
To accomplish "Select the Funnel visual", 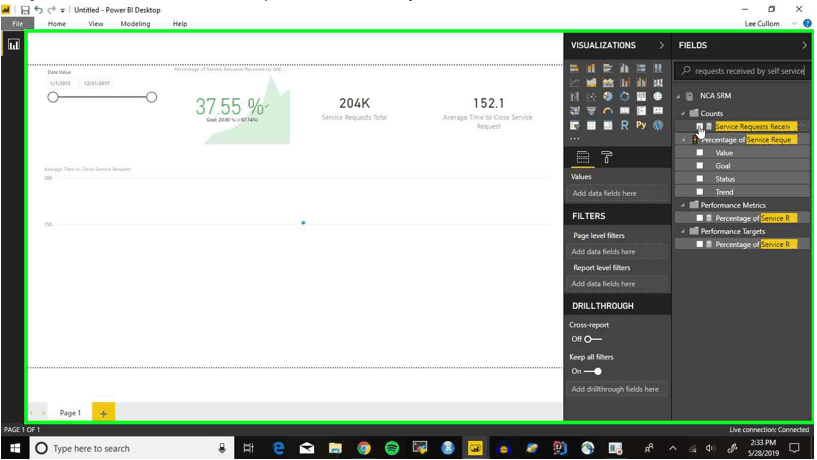I will 591,110.
